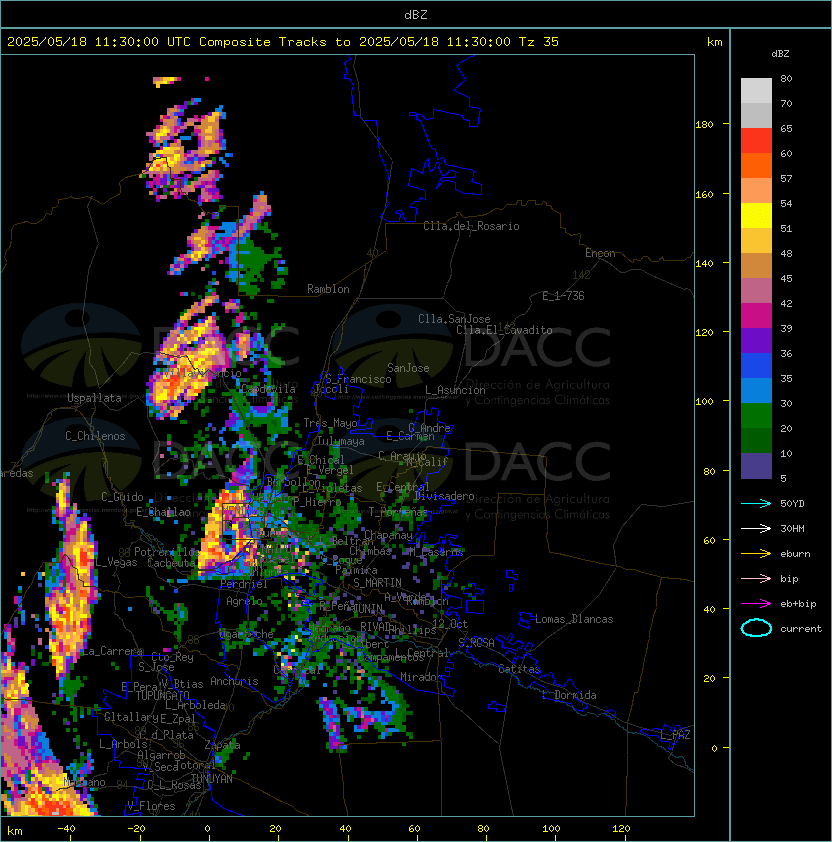Click the white 30HM arrow legend icon
The image size is (832, 842).
coord(756,528)
